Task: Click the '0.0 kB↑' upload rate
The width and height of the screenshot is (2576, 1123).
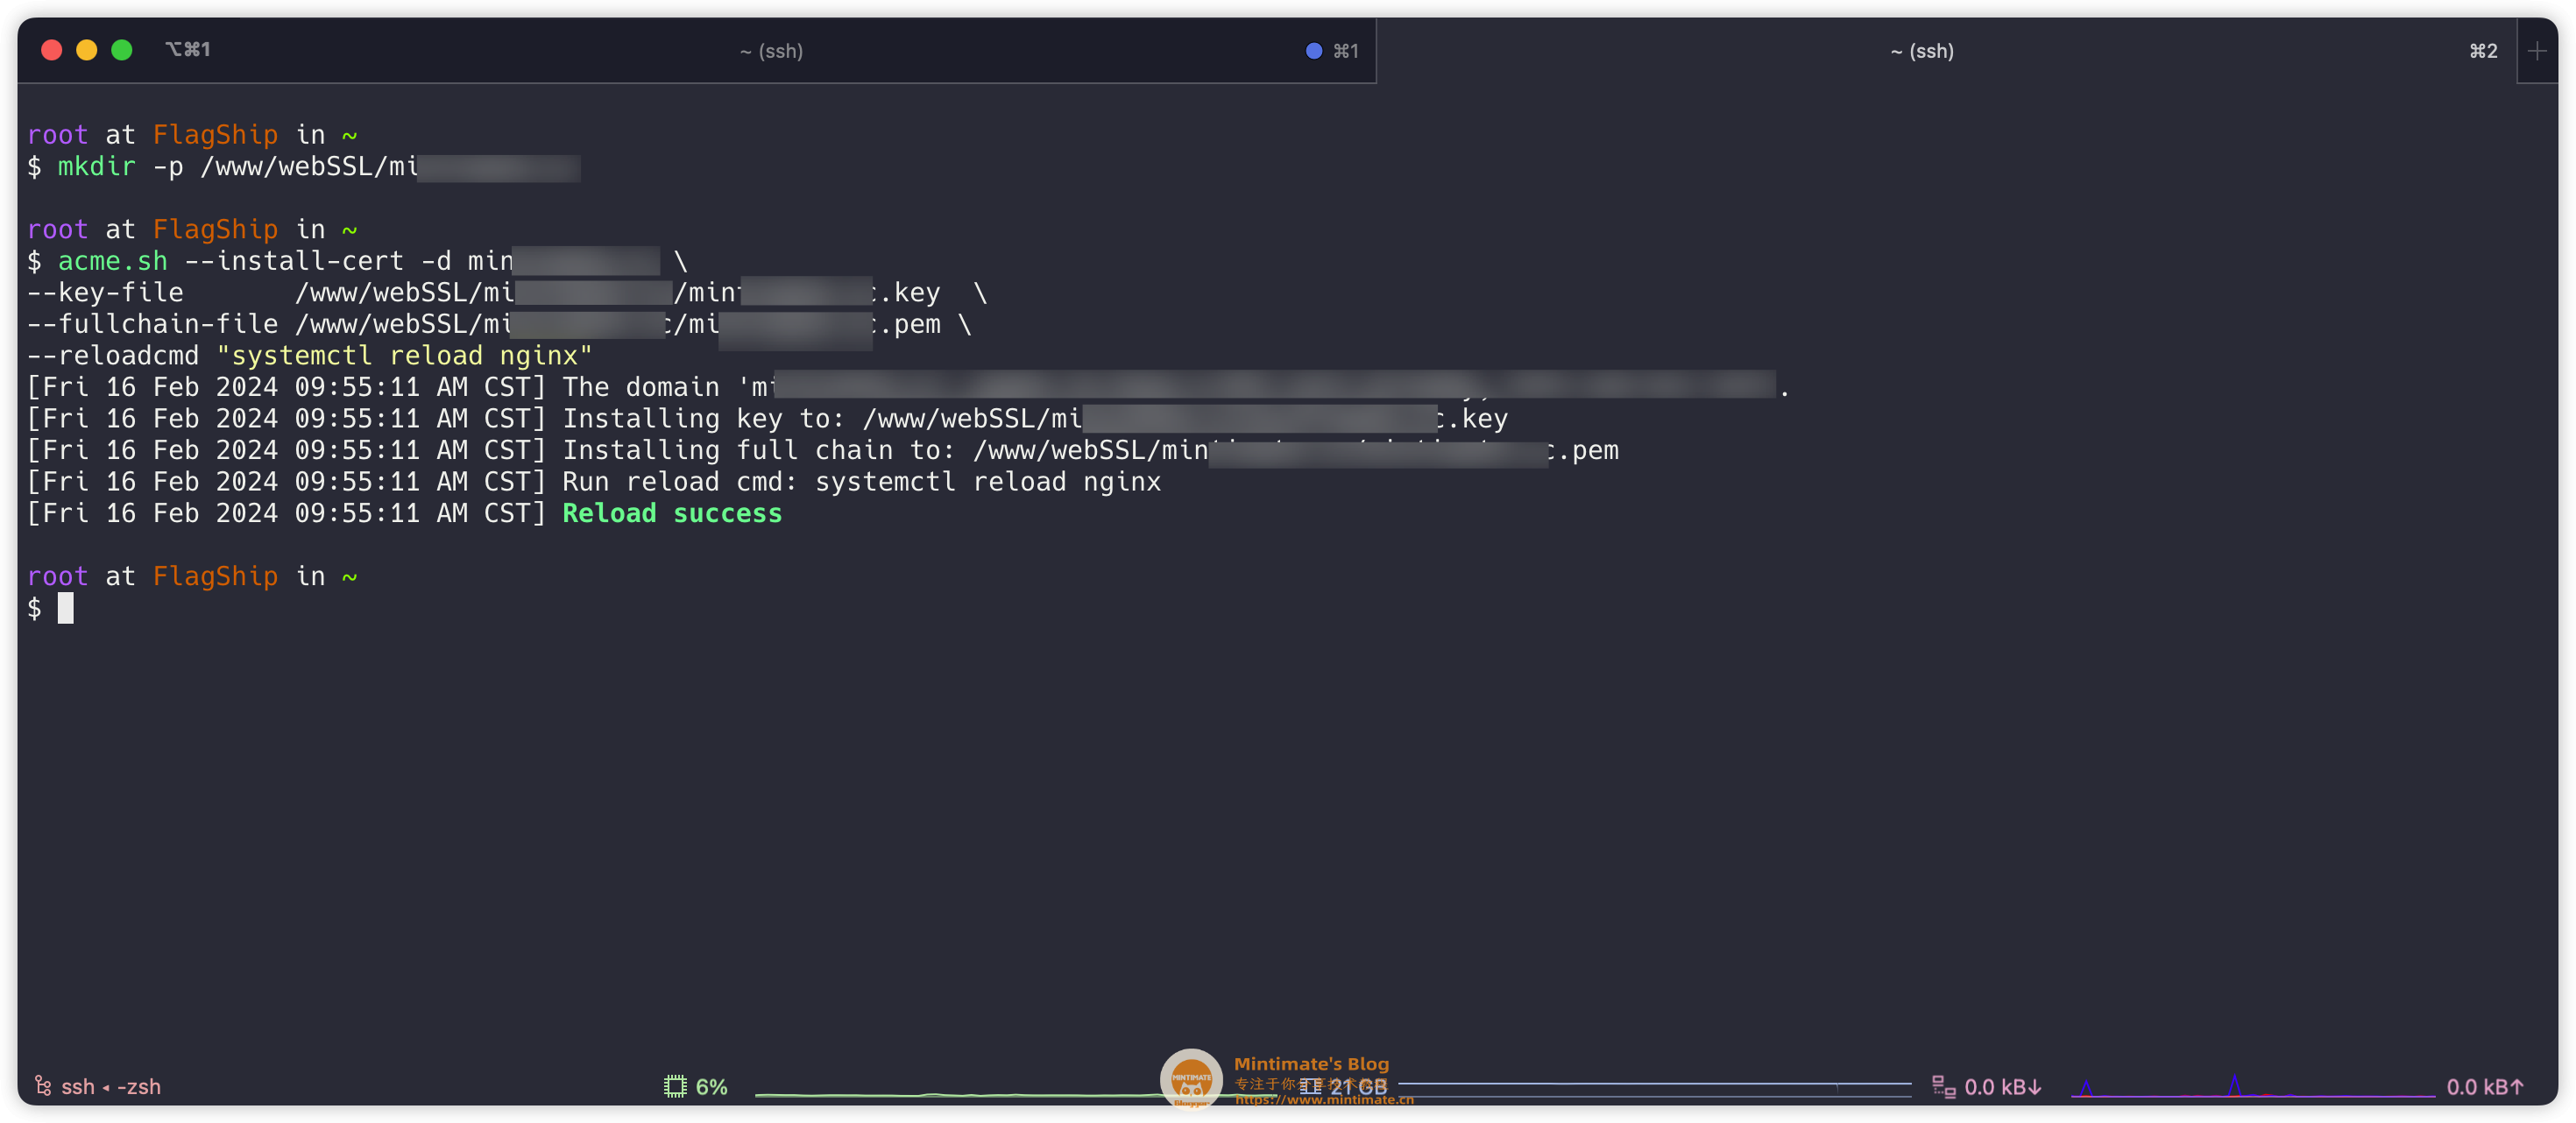Action: 2484,1086
